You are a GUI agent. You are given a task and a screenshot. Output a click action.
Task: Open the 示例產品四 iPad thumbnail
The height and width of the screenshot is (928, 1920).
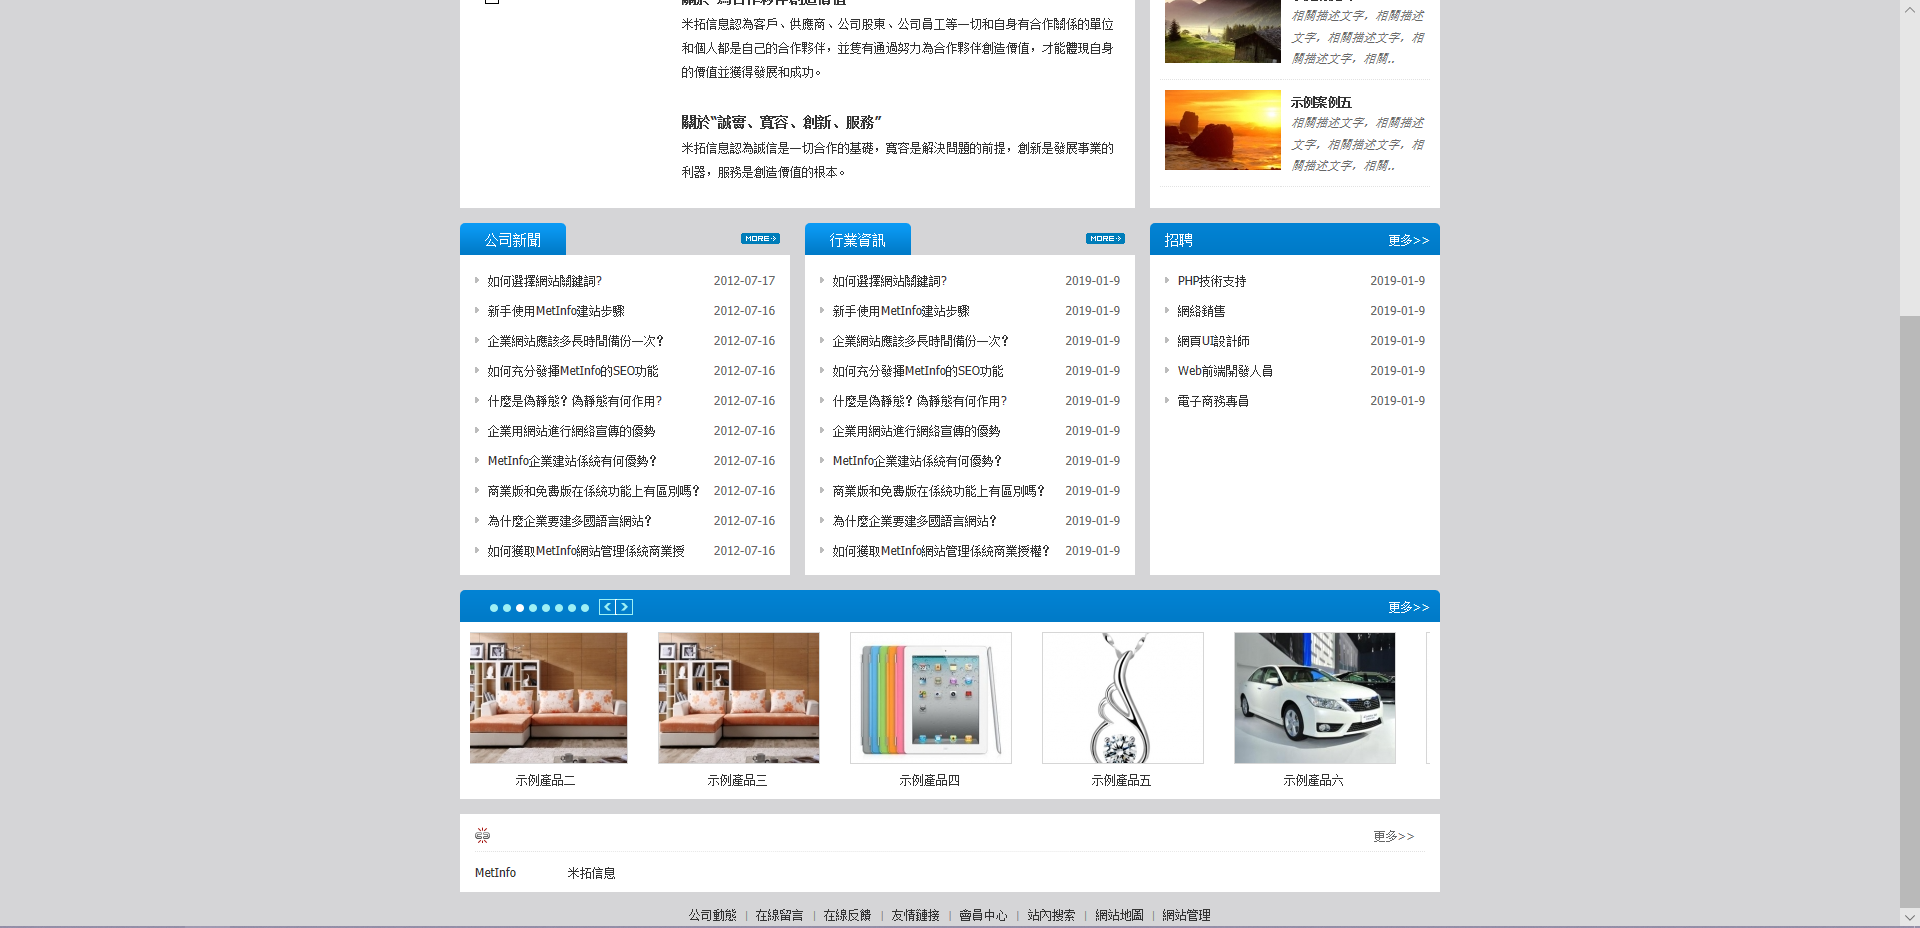pos(930,698)
